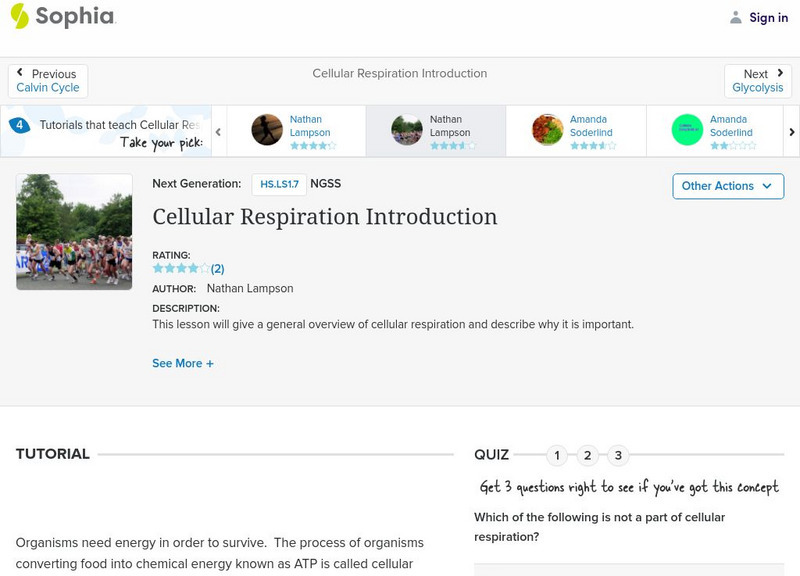Select quiz question 3 circle

pos(618,456)
